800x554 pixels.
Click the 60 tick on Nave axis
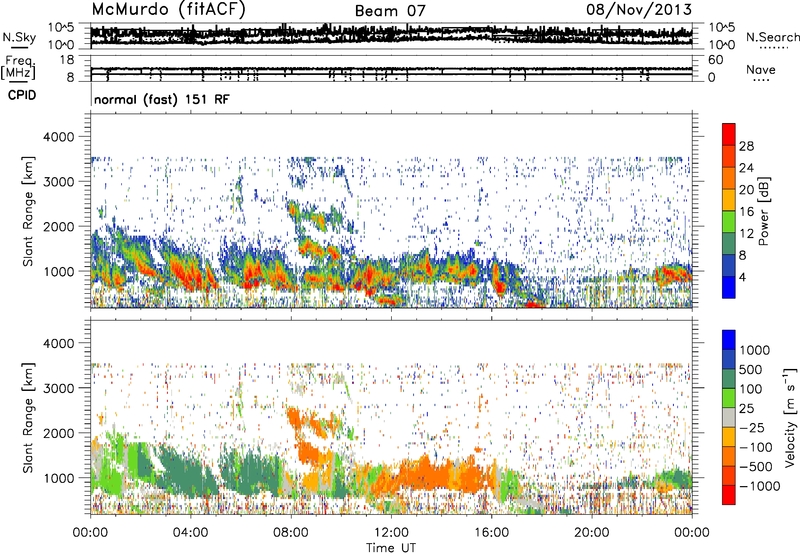[x=715, y=60]
